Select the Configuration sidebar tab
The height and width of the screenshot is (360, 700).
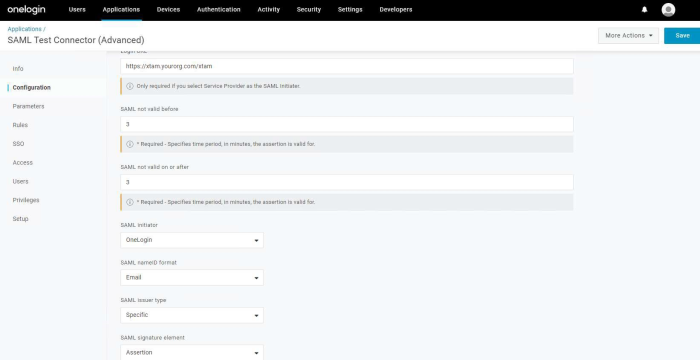(x=32, y=88)
